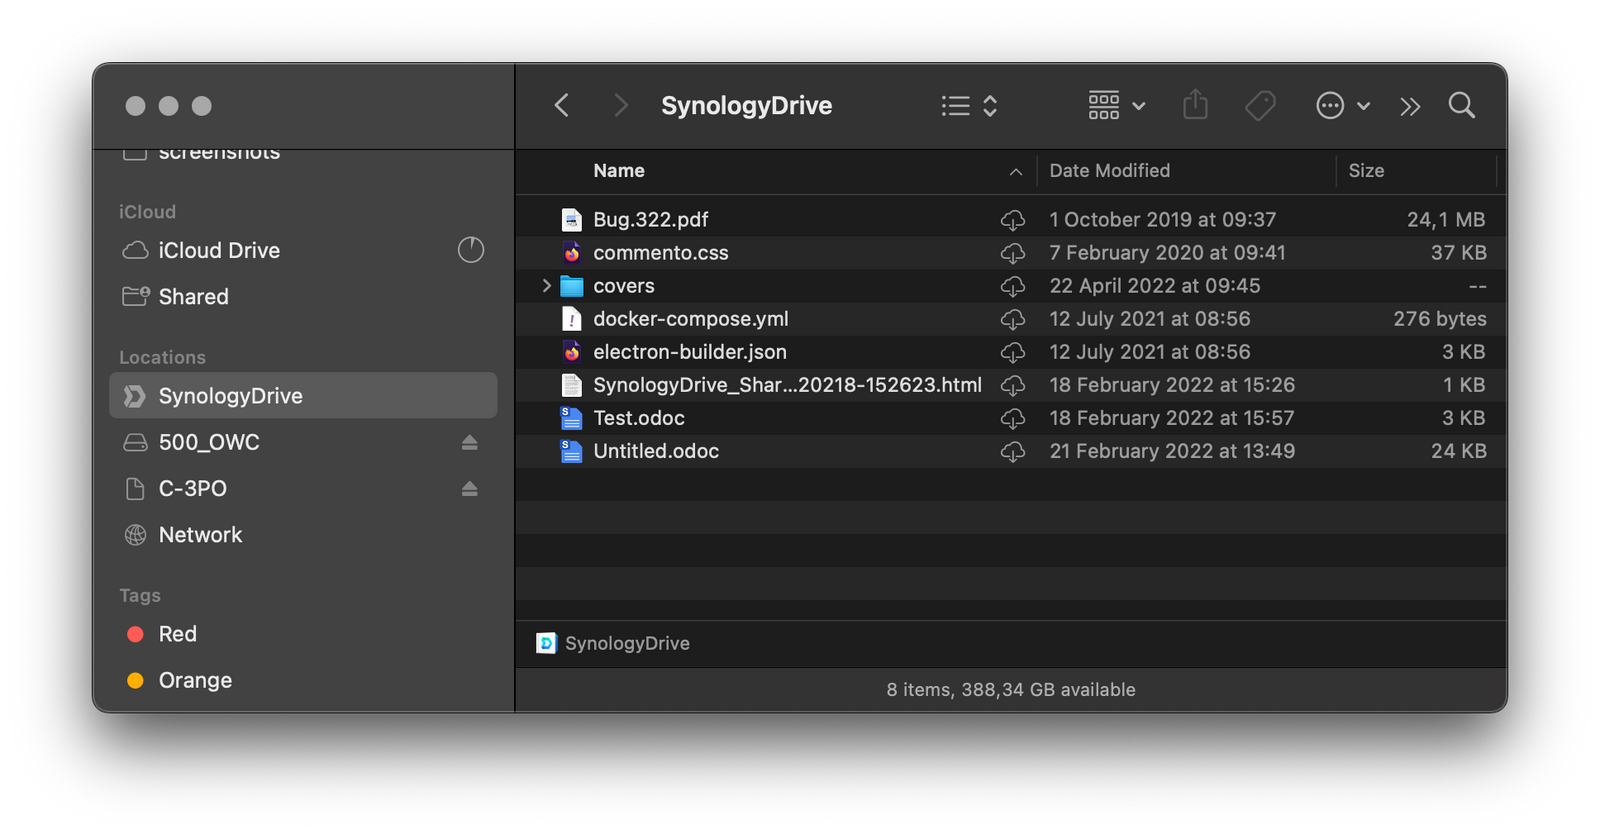1600x835 pixels.
Task: Click the window title SynologyDrive
Action: click(x=746, y=105)
